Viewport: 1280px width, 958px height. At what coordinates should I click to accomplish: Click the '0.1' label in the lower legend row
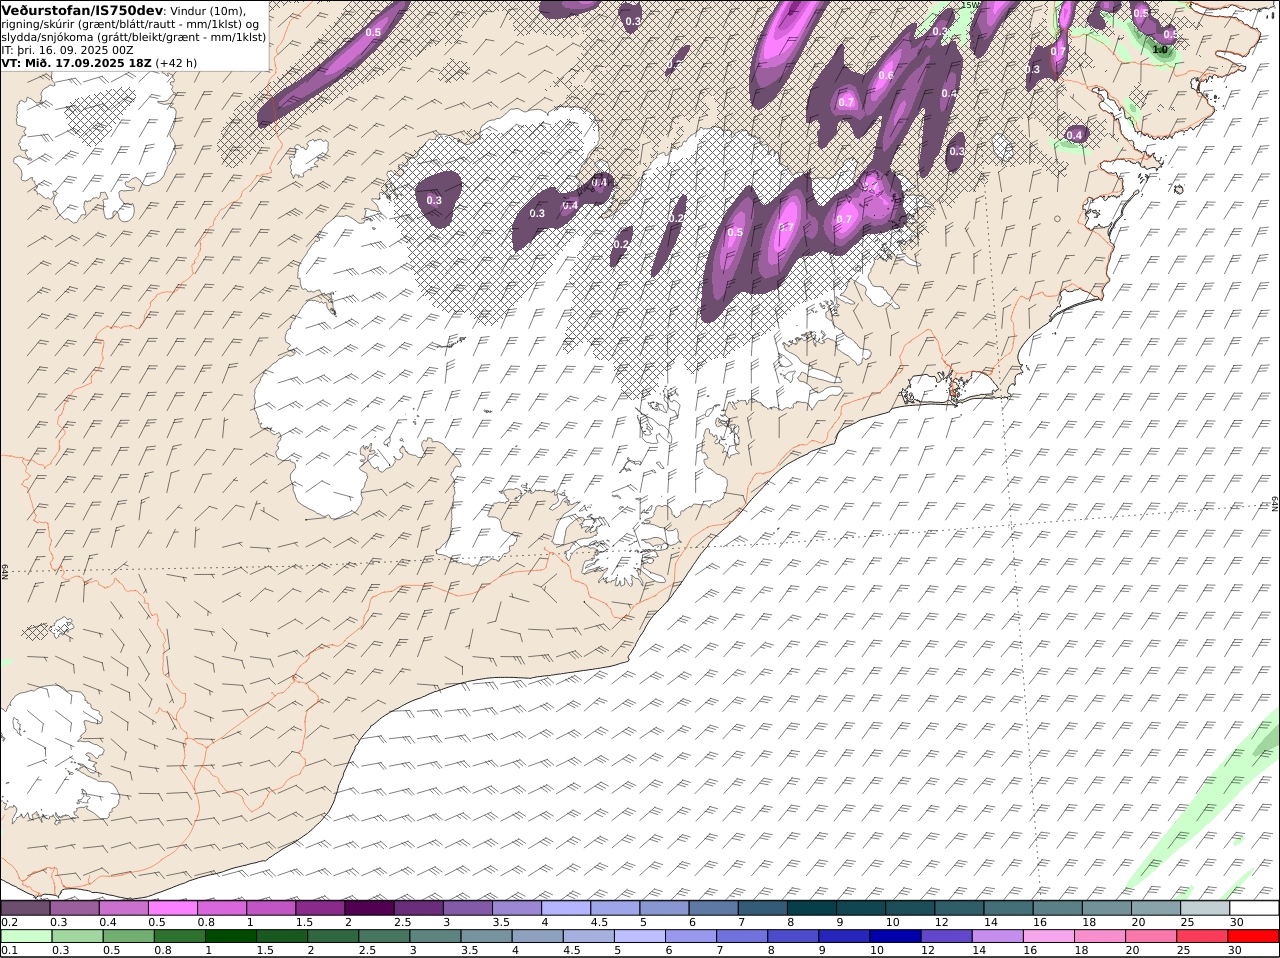click(10, 950)
